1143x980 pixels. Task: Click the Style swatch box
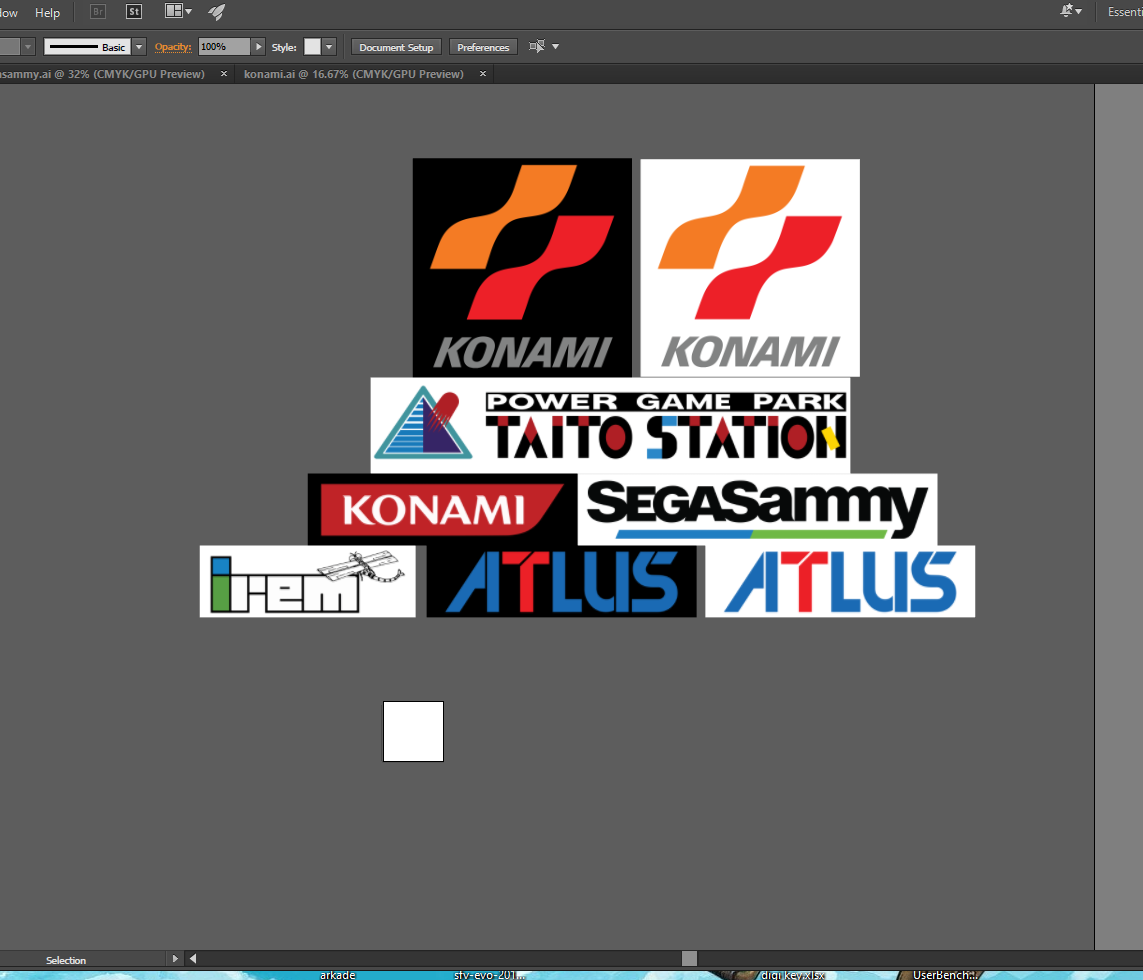coord(312,47)
